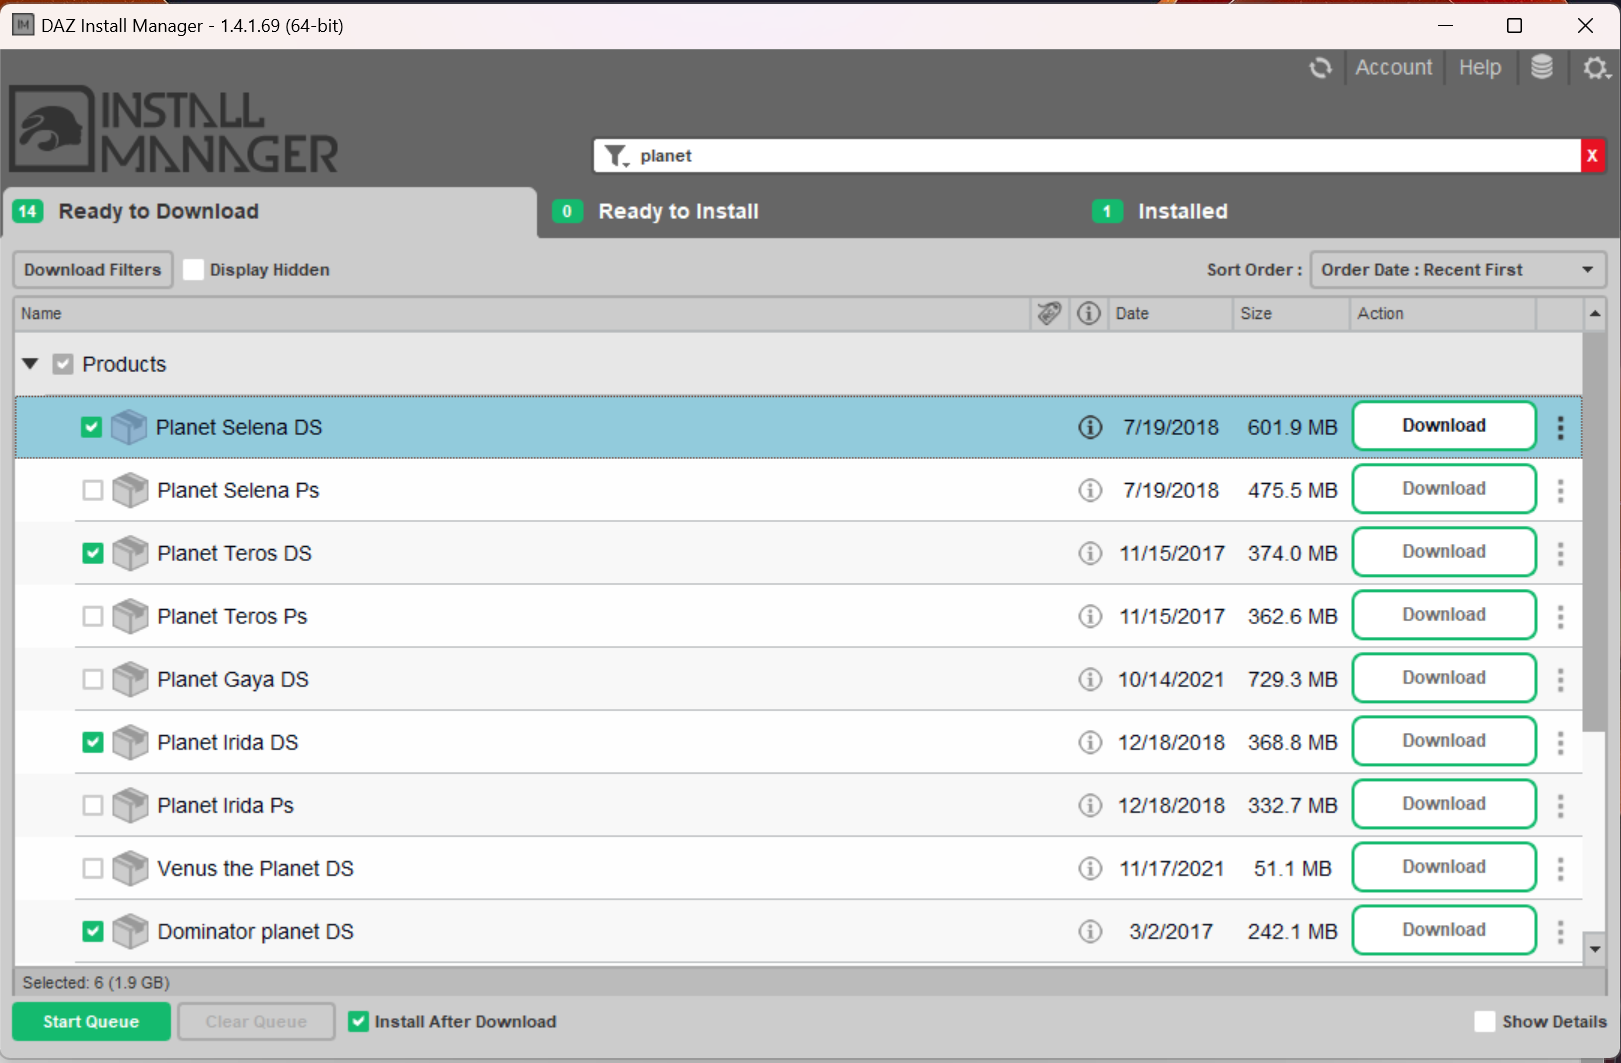
Task: Toggle the Display Hidden checkbox
Action: (x=194, y=270)
